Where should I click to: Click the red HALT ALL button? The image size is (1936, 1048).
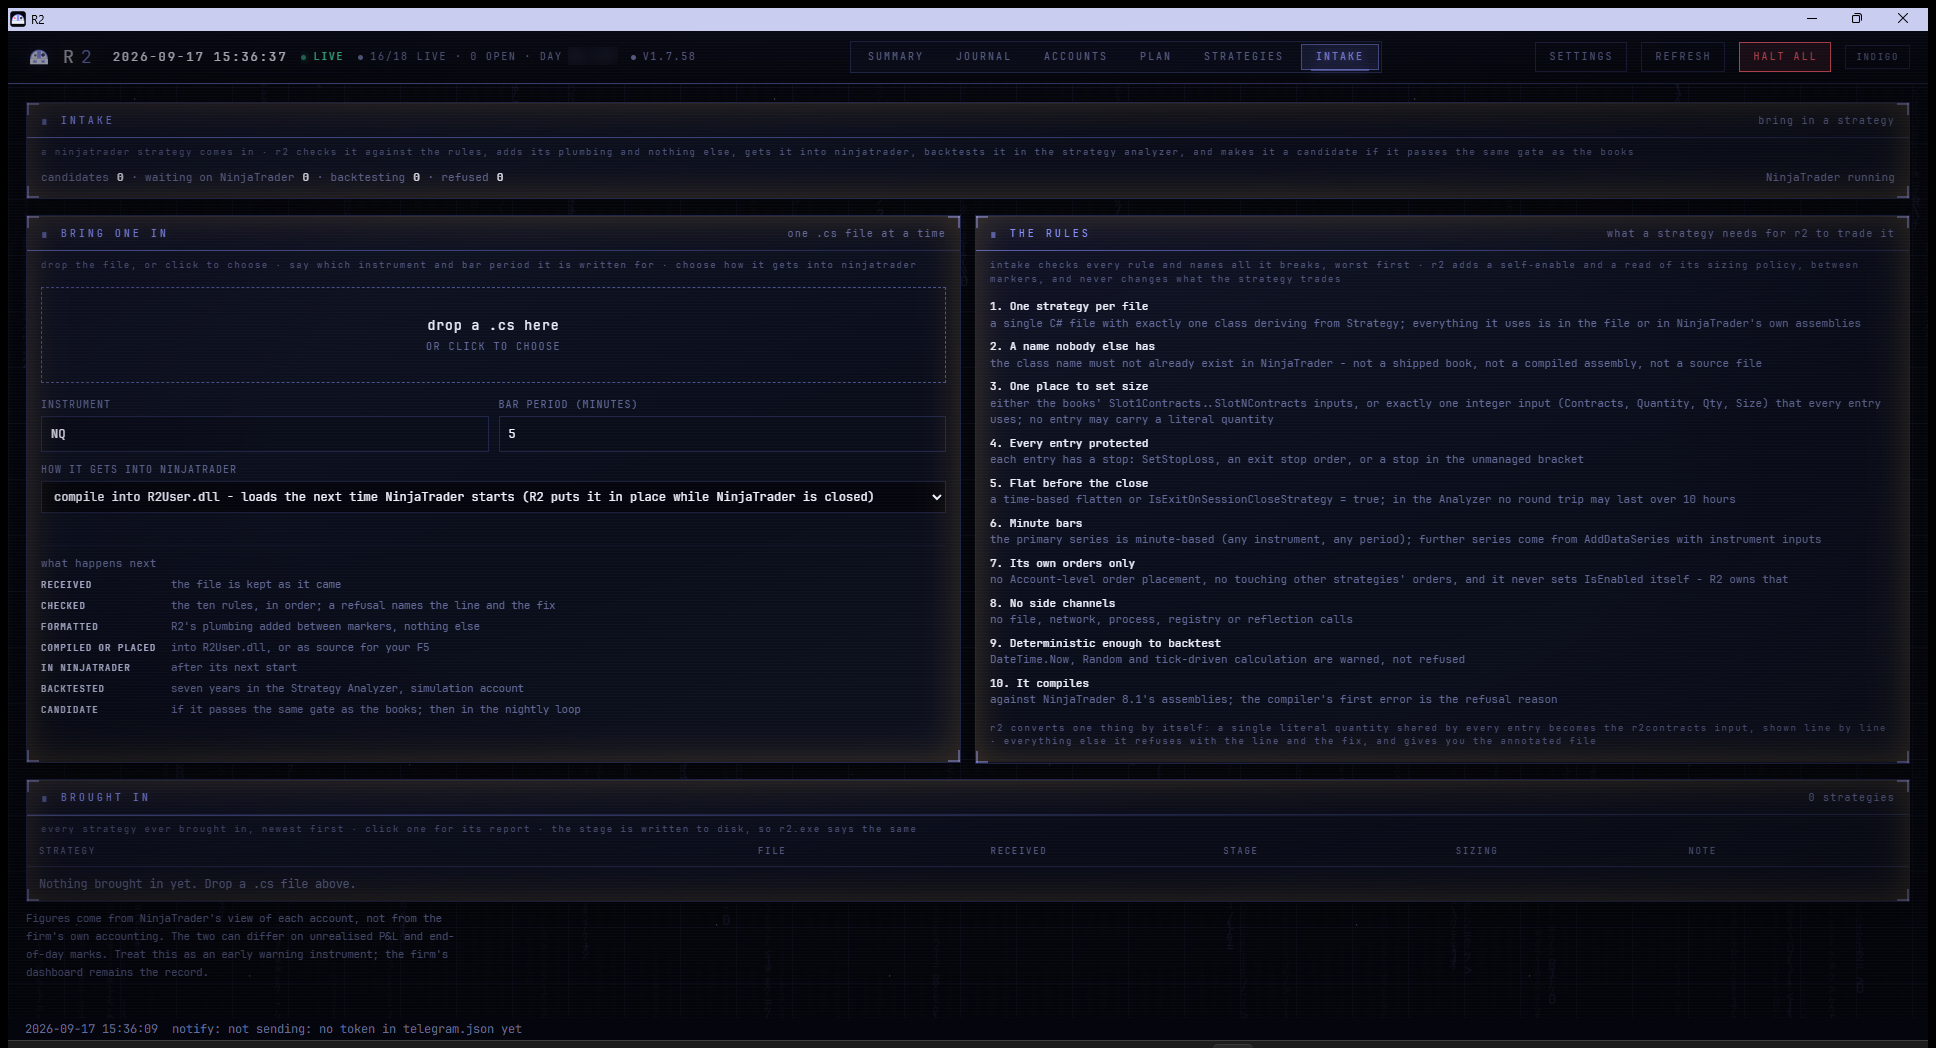pos(1785,57)
